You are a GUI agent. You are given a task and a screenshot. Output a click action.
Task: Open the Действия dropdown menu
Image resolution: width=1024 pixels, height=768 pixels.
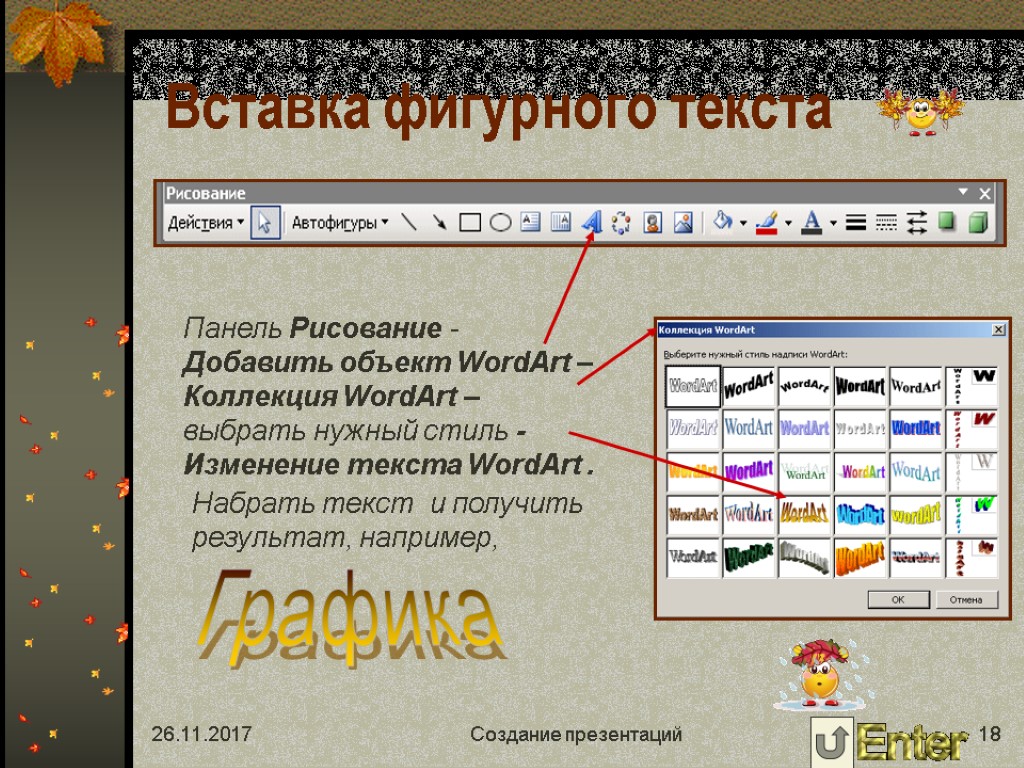point(206,223)
